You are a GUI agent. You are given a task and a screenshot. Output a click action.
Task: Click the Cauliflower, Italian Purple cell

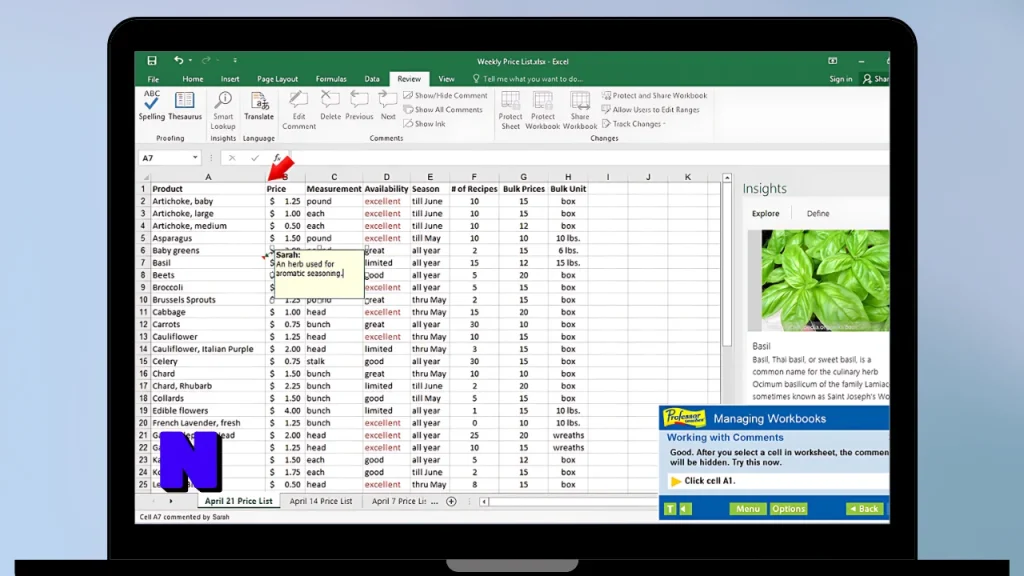(208, 349)
